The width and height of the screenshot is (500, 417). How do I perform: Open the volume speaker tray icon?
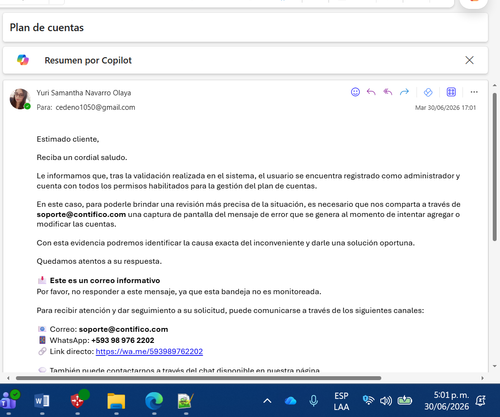click(x=386, y=401)
